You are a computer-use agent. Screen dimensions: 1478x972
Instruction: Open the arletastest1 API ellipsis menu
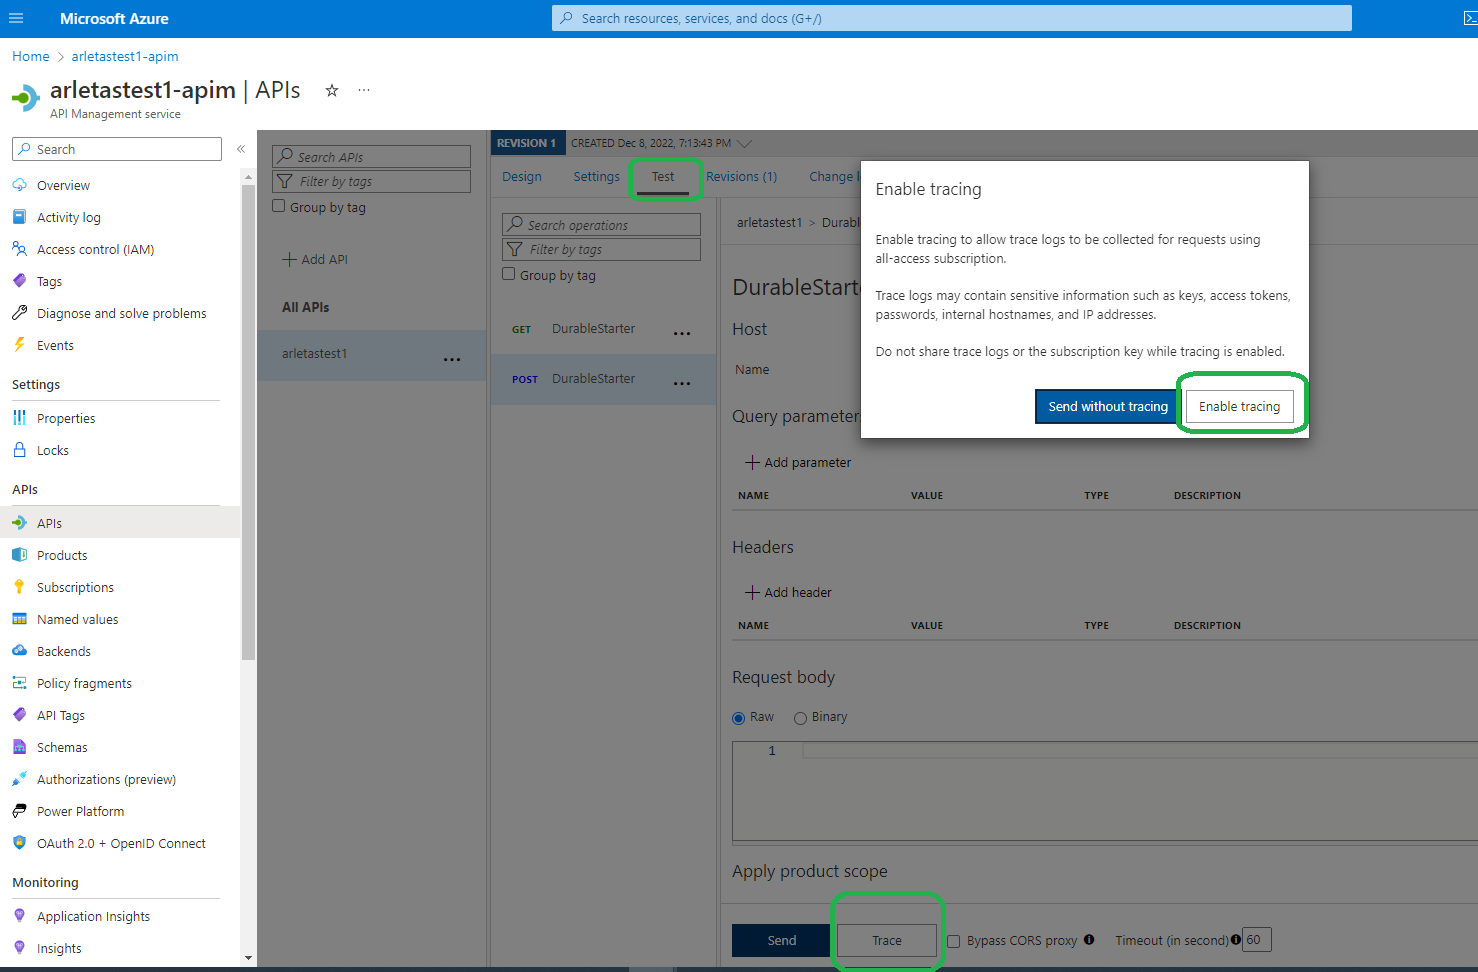(452, 359)
